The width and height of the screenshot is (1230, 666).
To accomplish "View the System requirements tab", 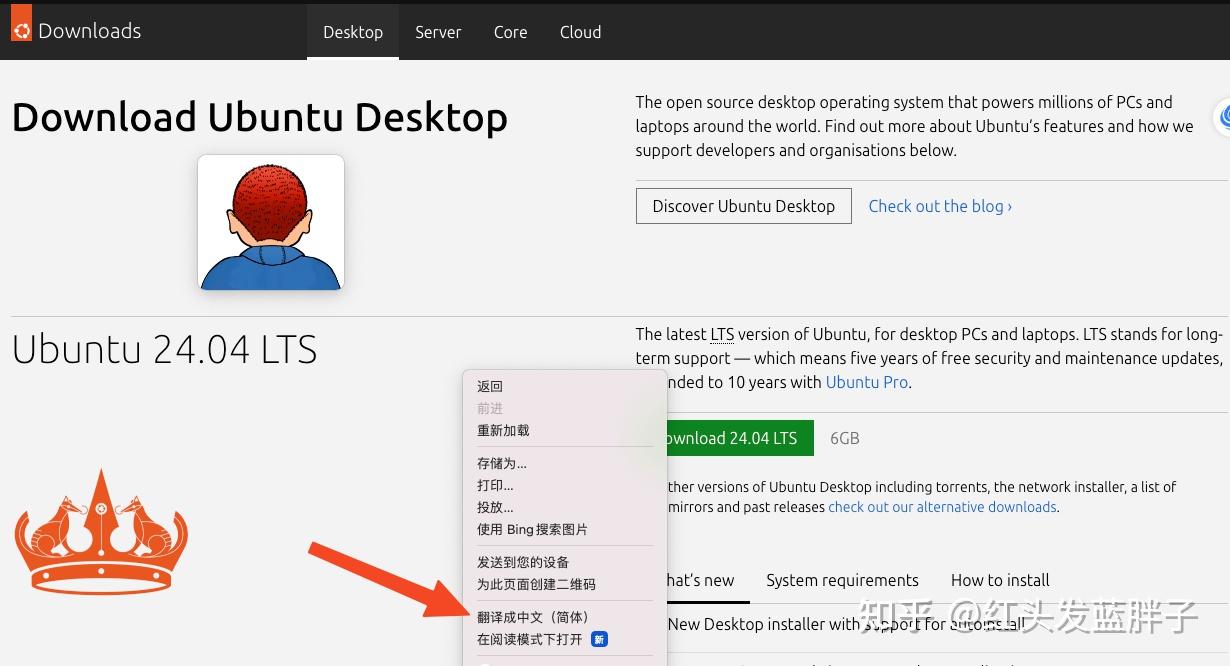I will tap(842, 580).
